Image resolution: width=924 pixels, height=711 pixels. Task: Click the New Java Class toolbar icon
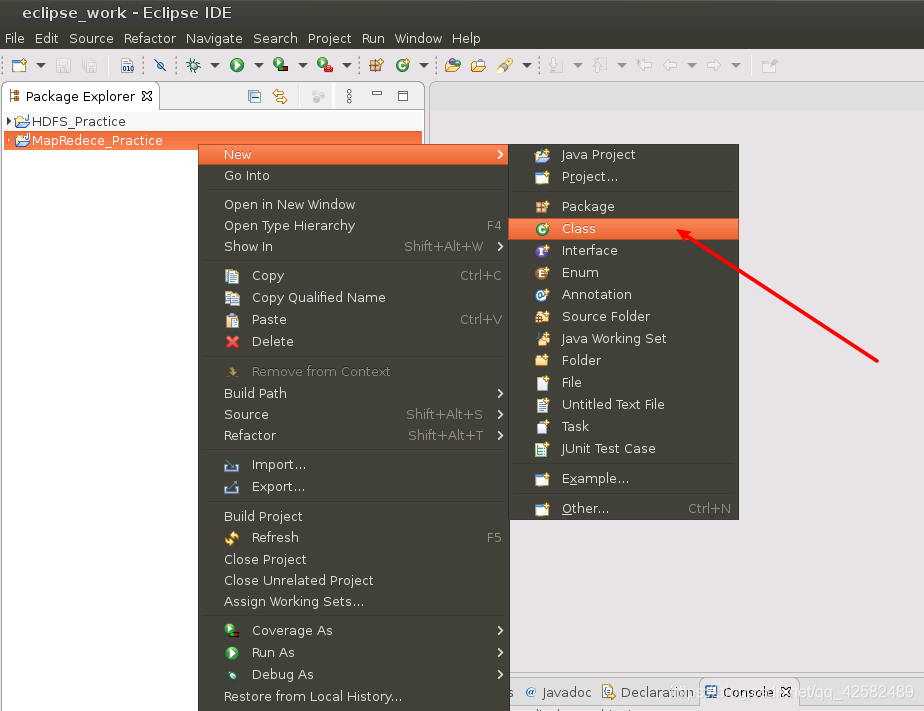coord(402,65)
